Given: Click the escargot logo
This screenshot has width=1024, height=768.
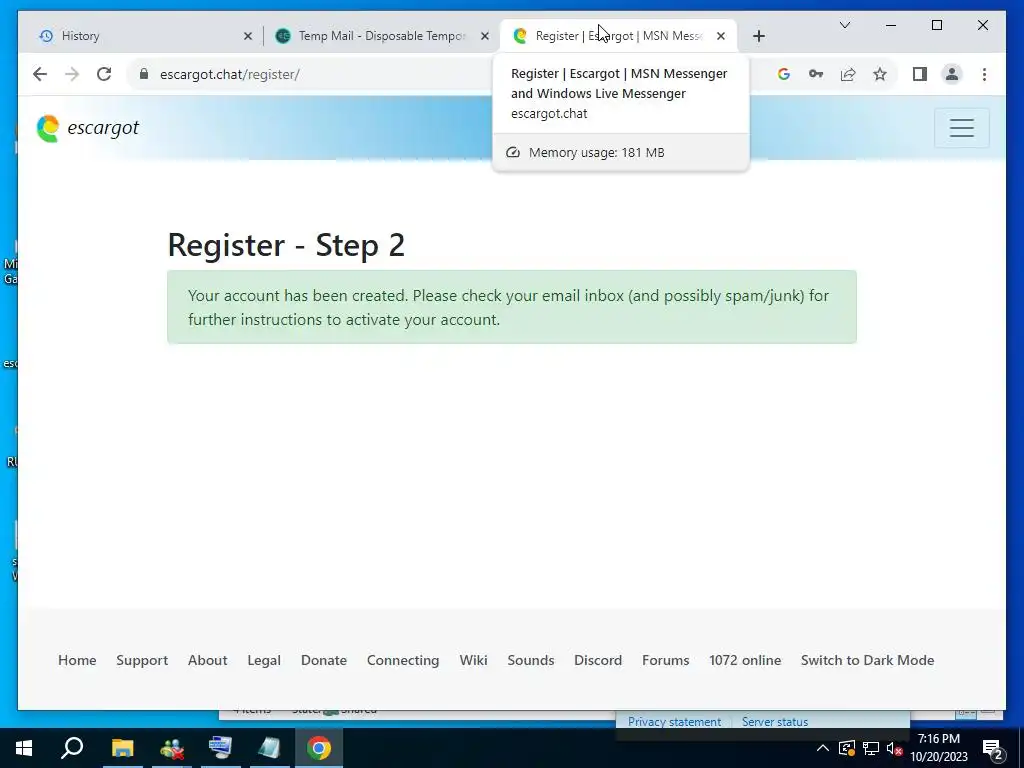Looking at the screenshot, I should click(88, 128).
